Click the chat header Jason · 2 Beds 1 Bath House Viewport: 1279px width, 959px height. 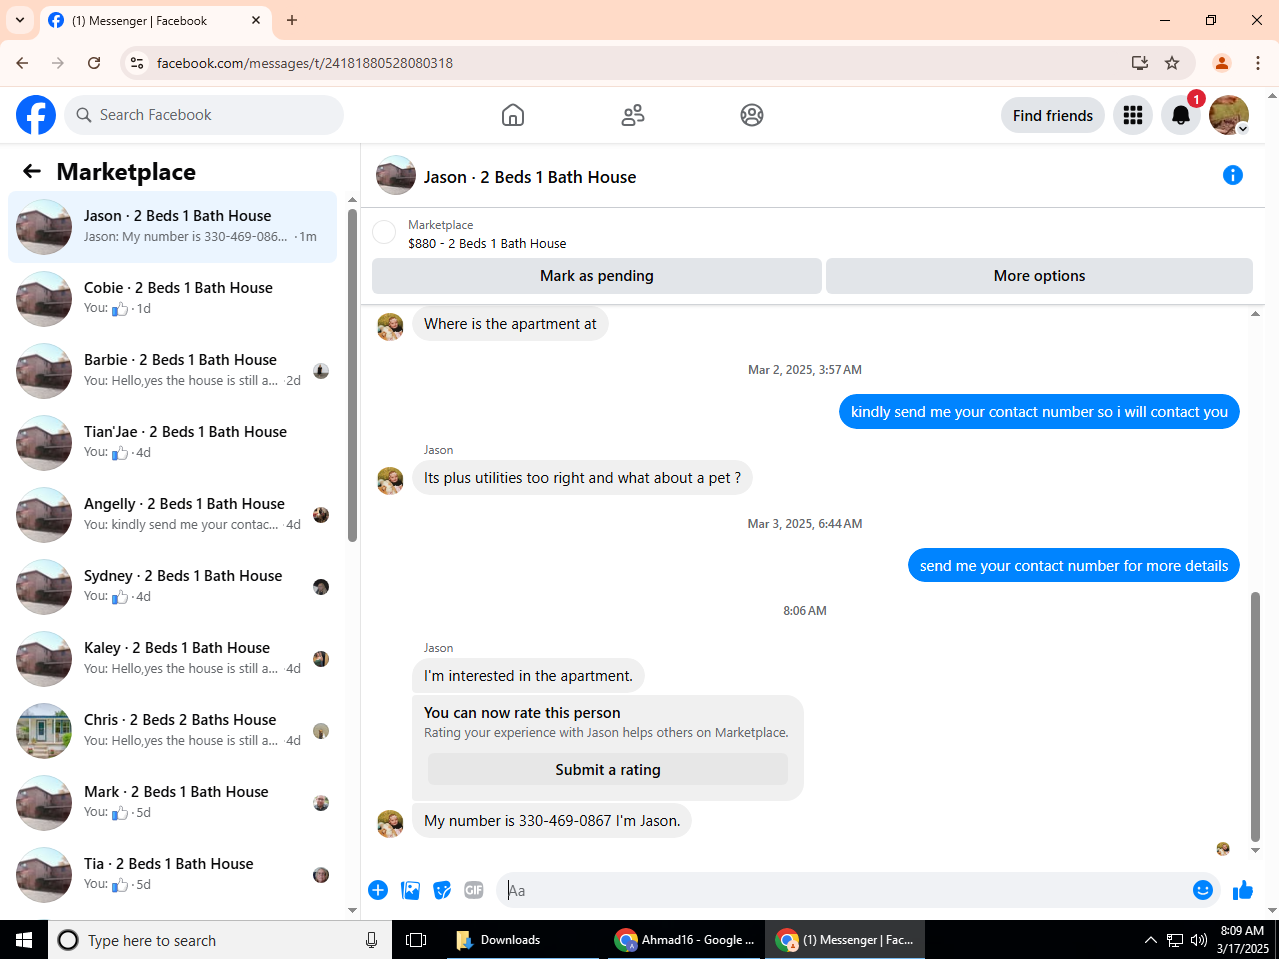click(x=530, y=177)
